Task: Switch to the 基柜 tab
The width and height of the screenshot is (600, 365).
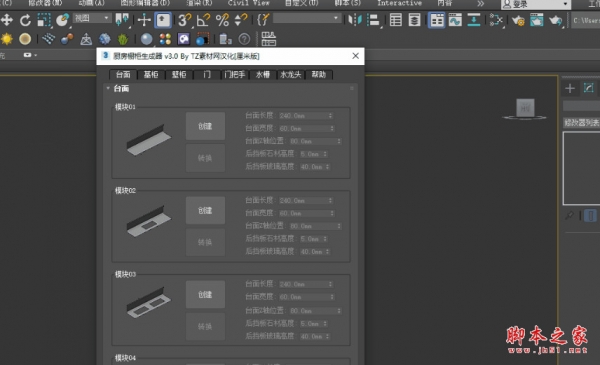Action: click(x=151, y=75)
